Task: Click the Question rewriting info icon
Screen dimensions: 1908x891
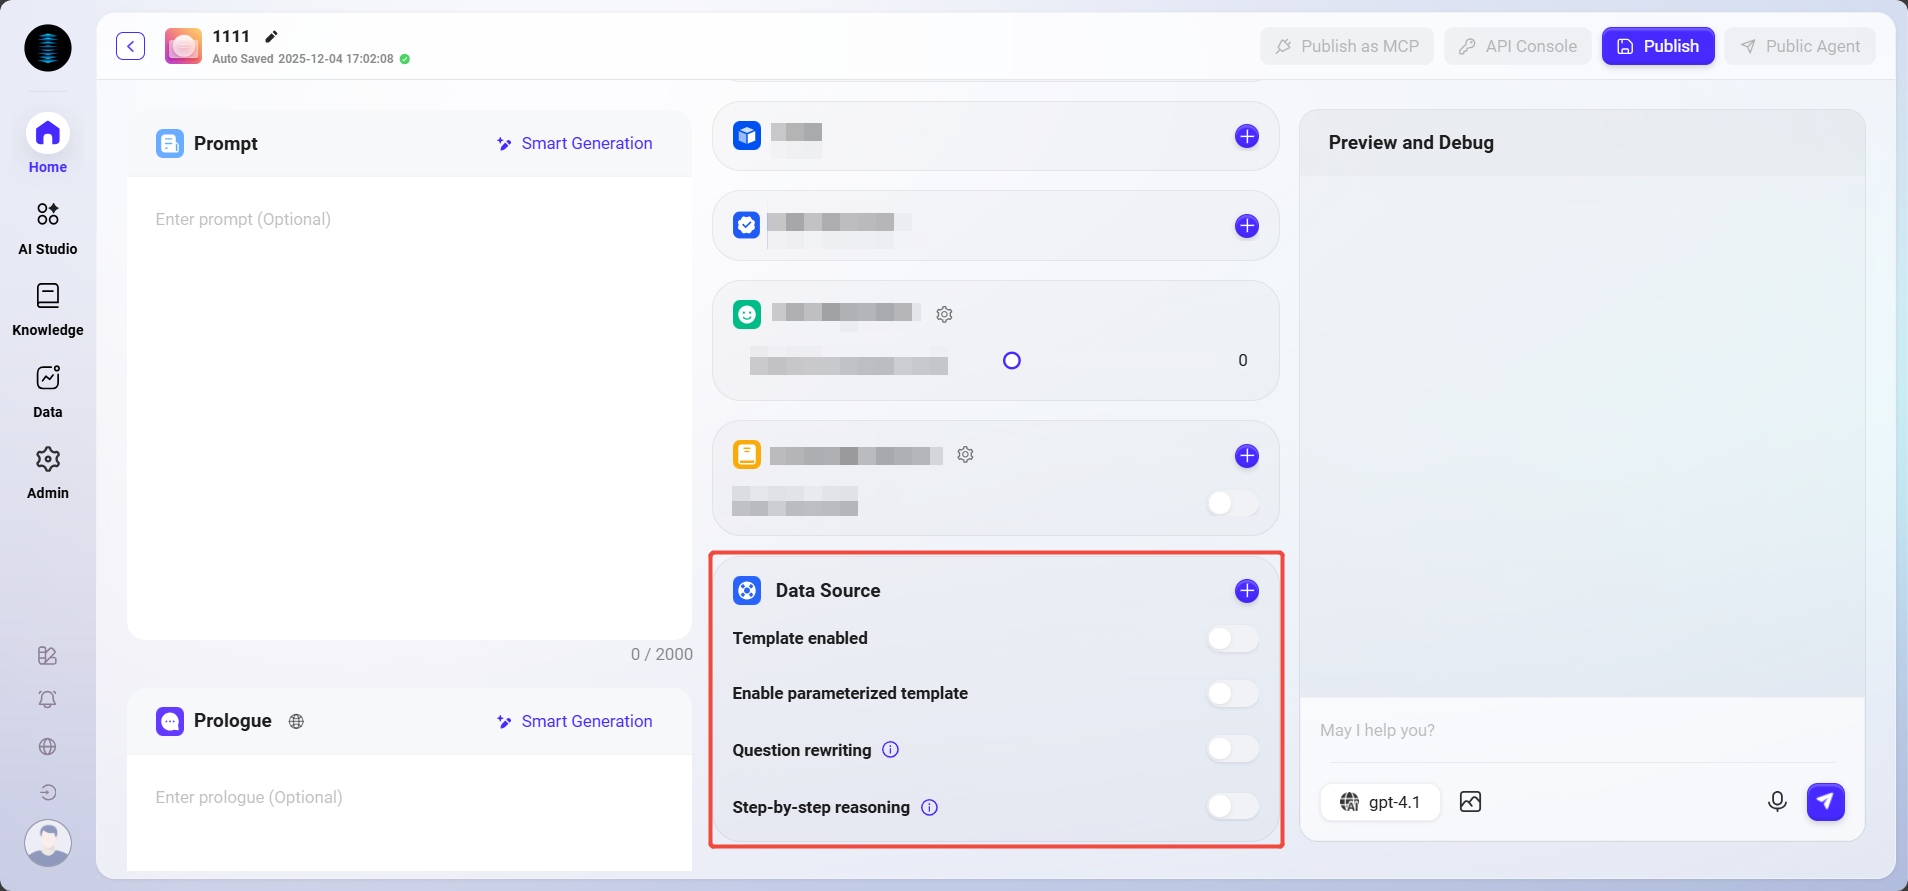Action: pyautogui.click(x=890, y=750)
